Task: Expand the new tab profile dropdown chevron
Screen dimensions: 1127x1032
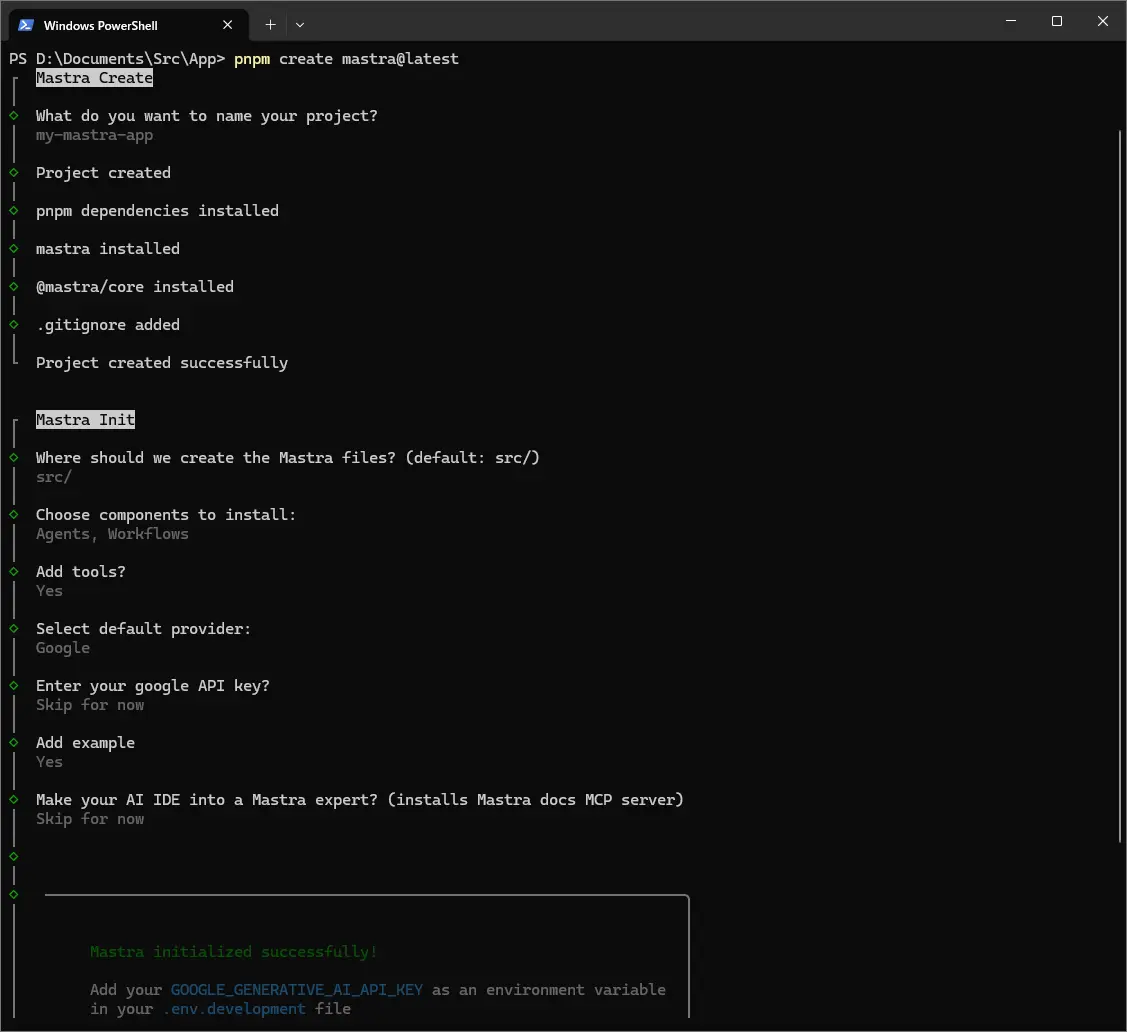Action: (300, 25)
